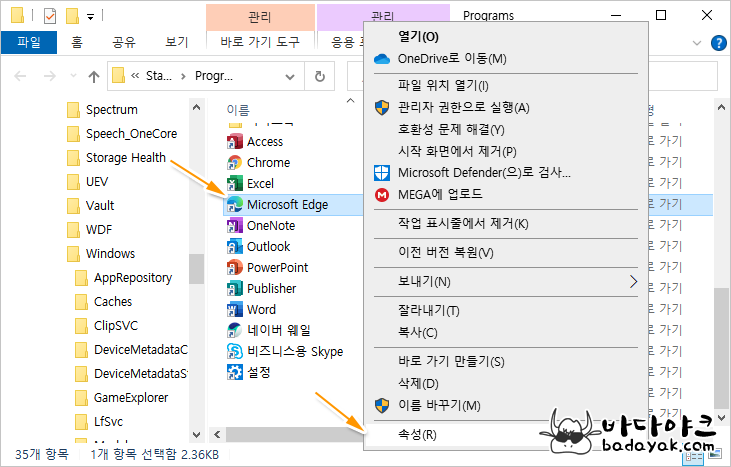Click the 비즈니스용 Skype shortcut icon
The height and width of the screenshot is (467, 731).
(234, 351)
